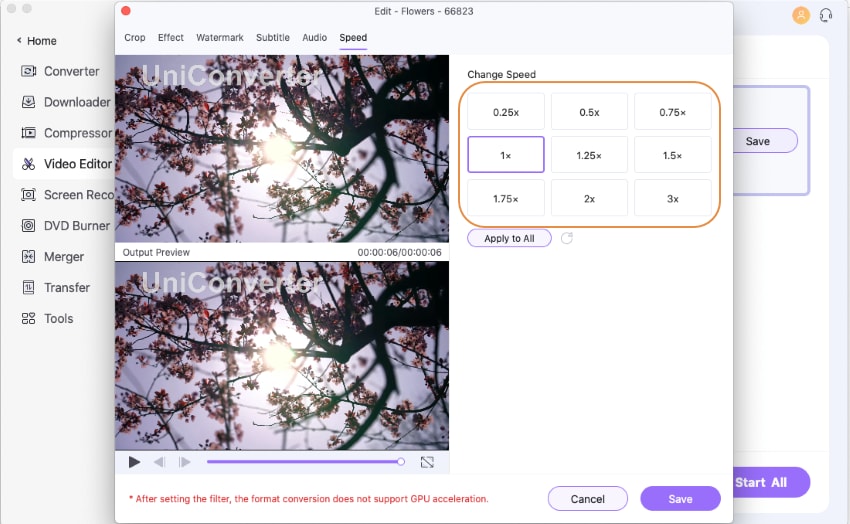Click the user account avatar icon

[x=801, y=15]
